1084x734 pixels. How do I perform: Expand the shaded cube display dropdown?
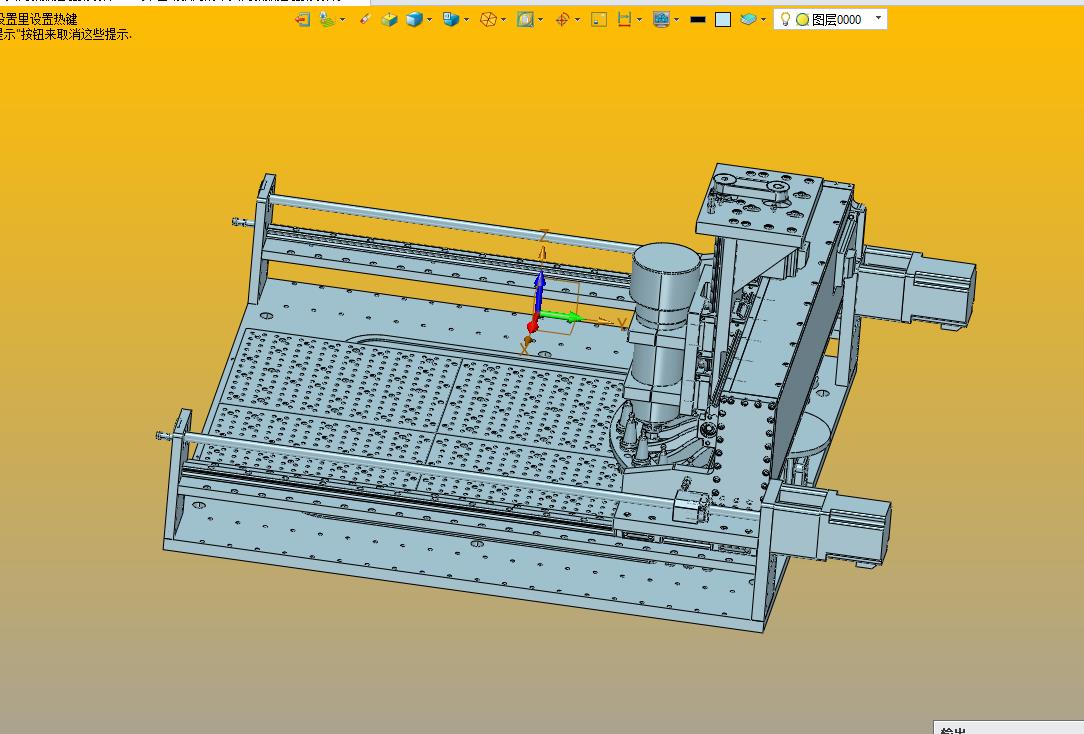pyautogui.click(x=429, y=20)
